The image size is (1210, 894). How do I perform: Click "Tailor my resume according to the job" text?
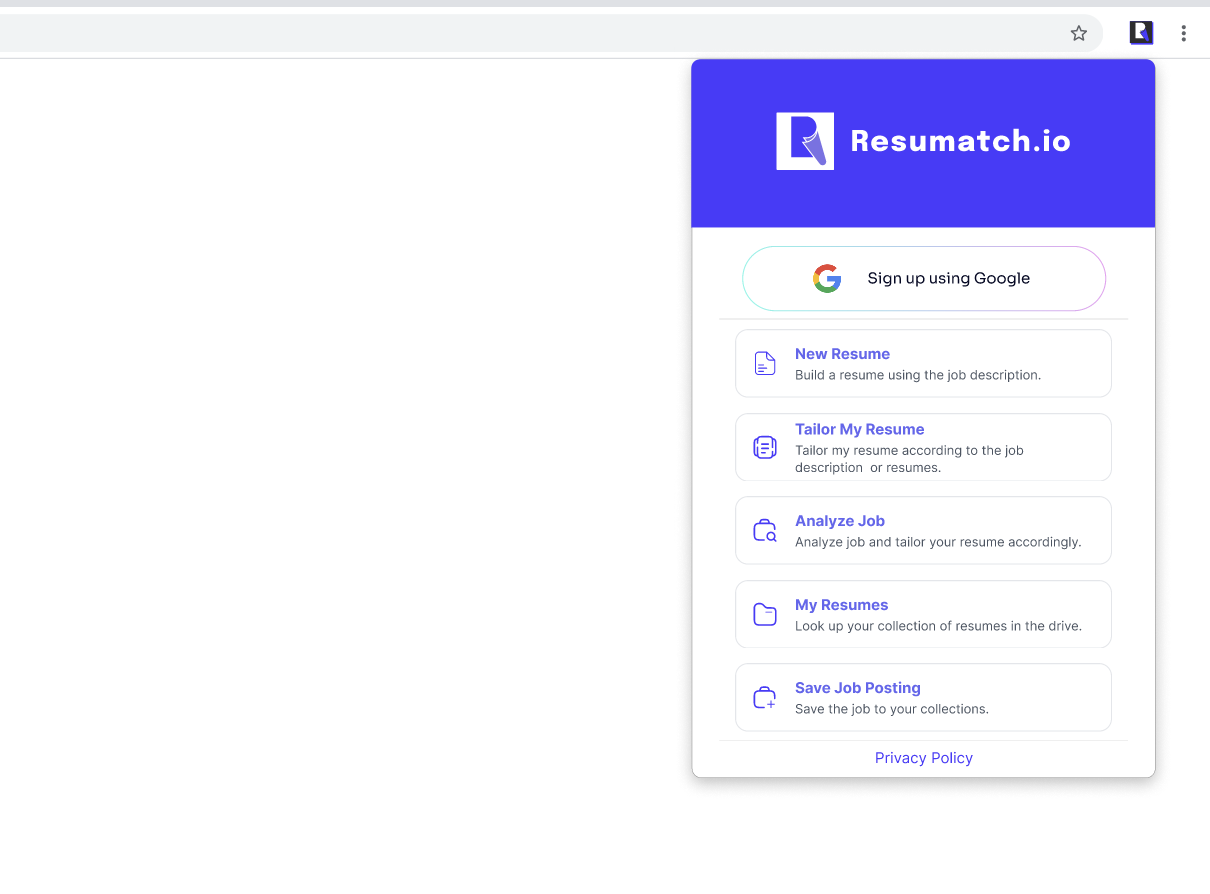[910, 451]
